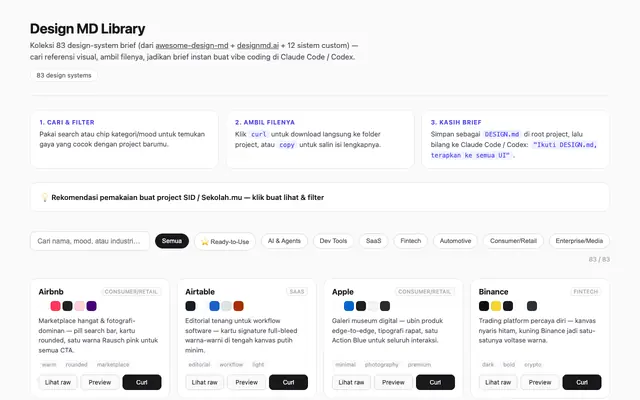Click Lihat raw on the Apple card

click(x=351, y=382)
